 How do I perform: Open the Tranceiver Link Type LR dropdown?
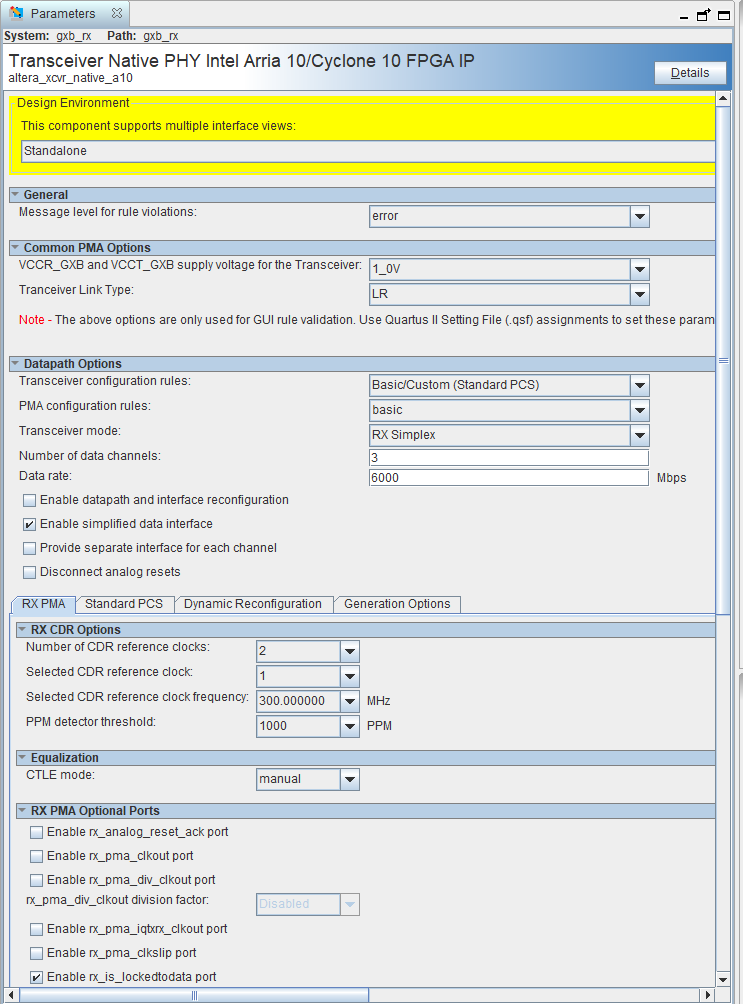tap(639, 295)
